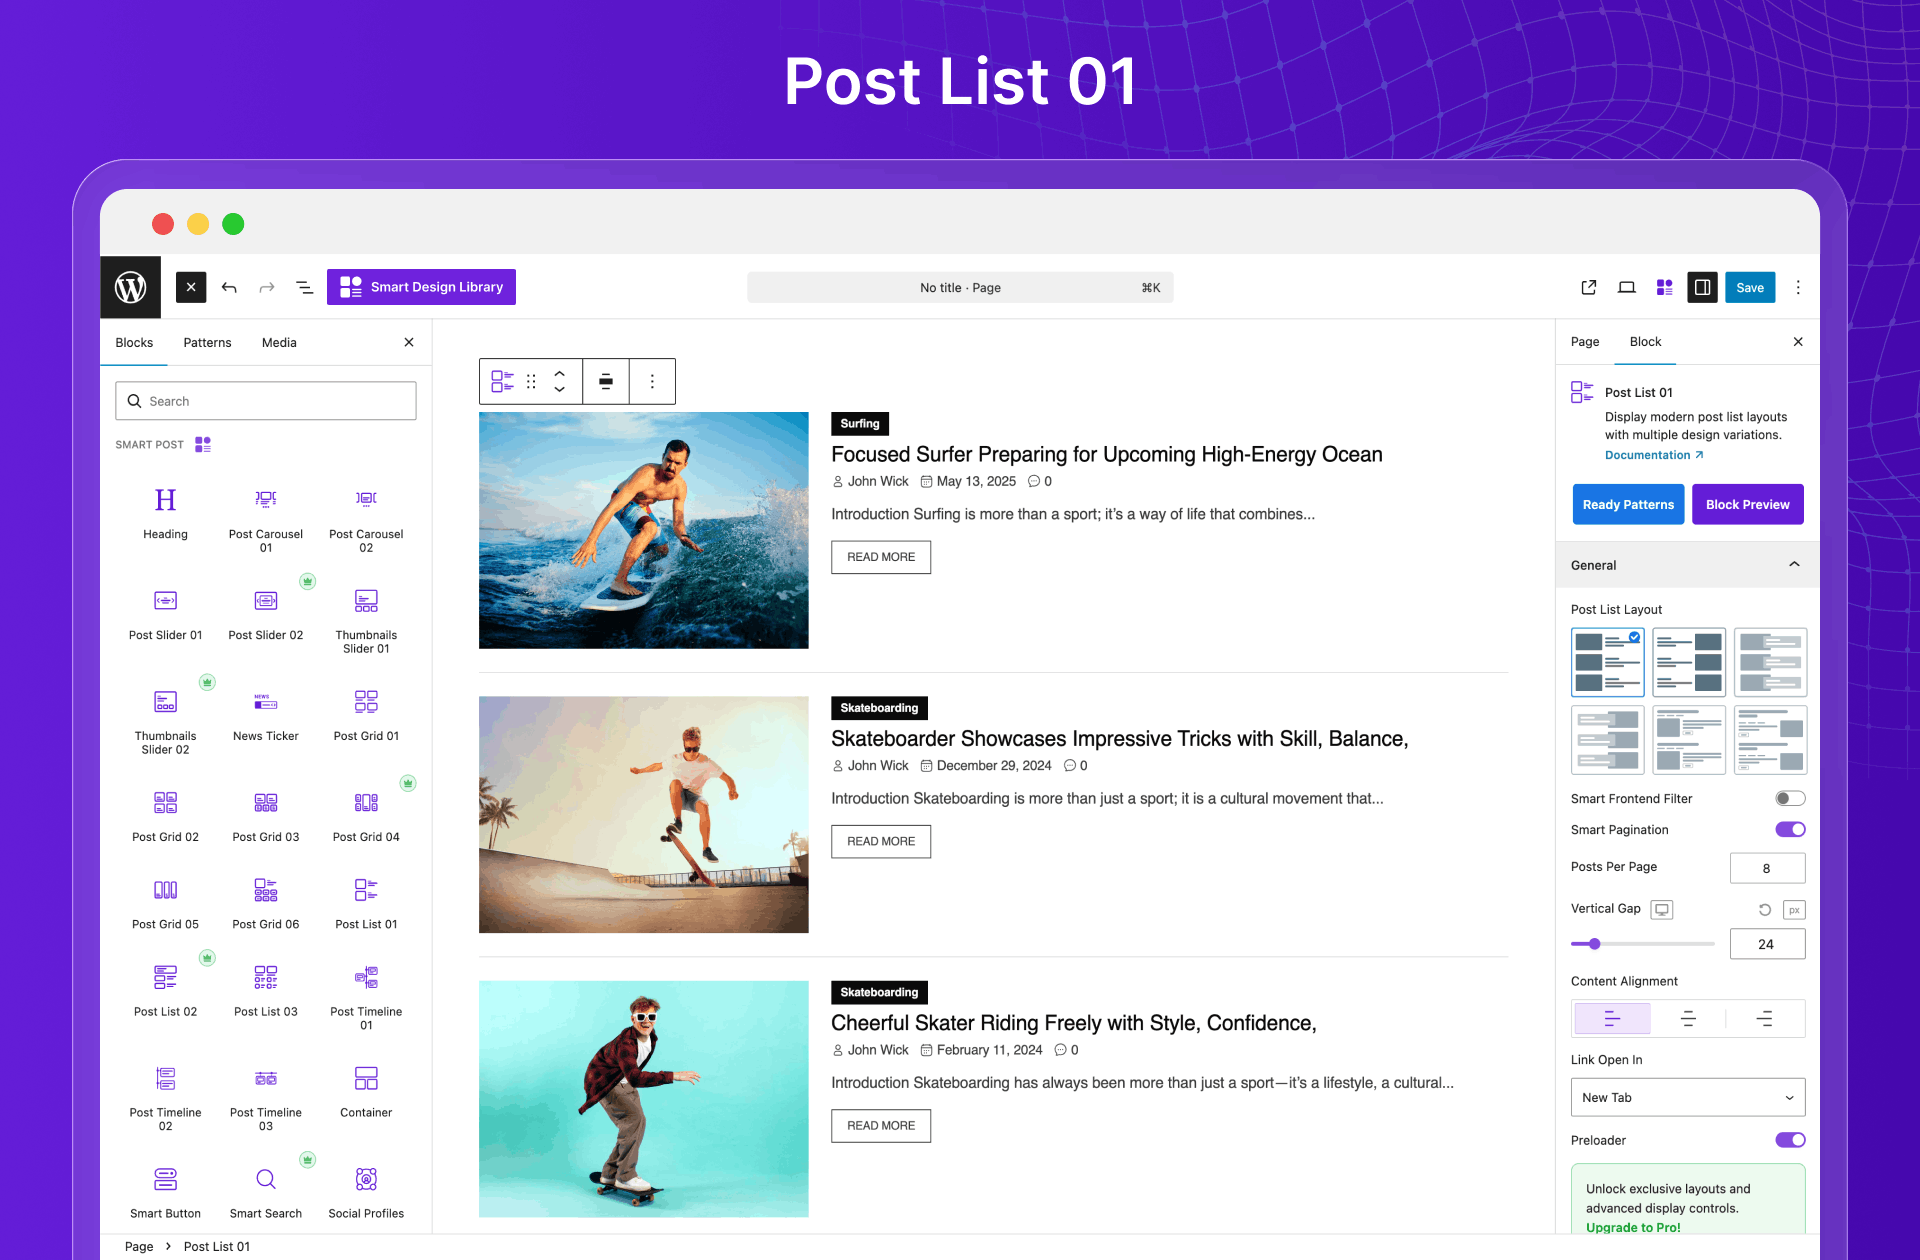Click the Vertical Gap slider handle

1595,944
